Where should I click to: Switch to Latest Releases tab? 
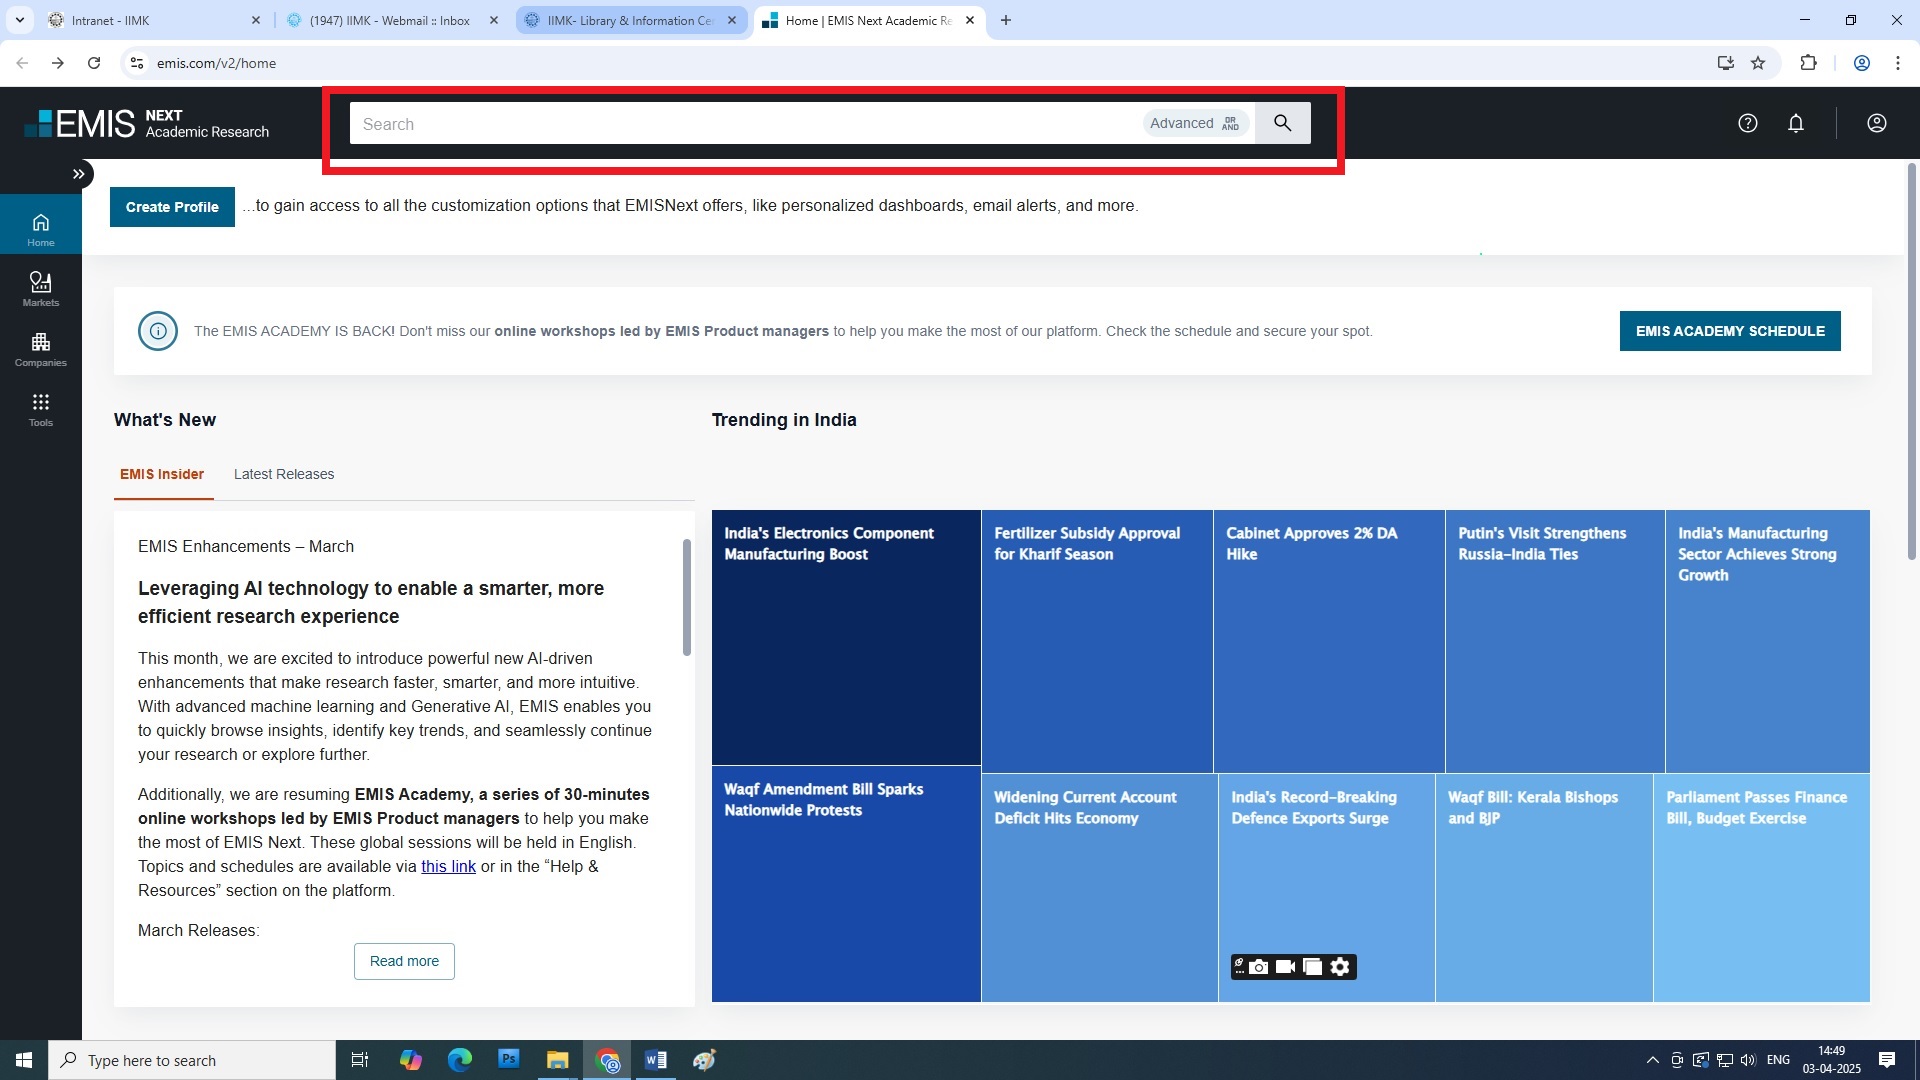pos(284,474)
